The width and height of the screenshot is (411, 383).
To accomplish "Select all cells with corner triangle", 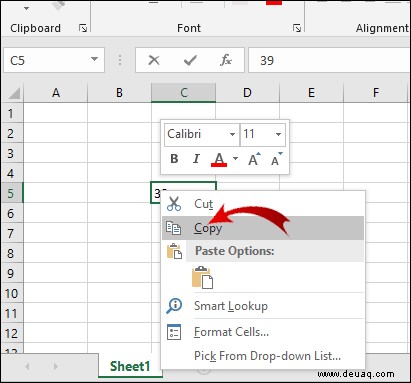I will (13, 93).
